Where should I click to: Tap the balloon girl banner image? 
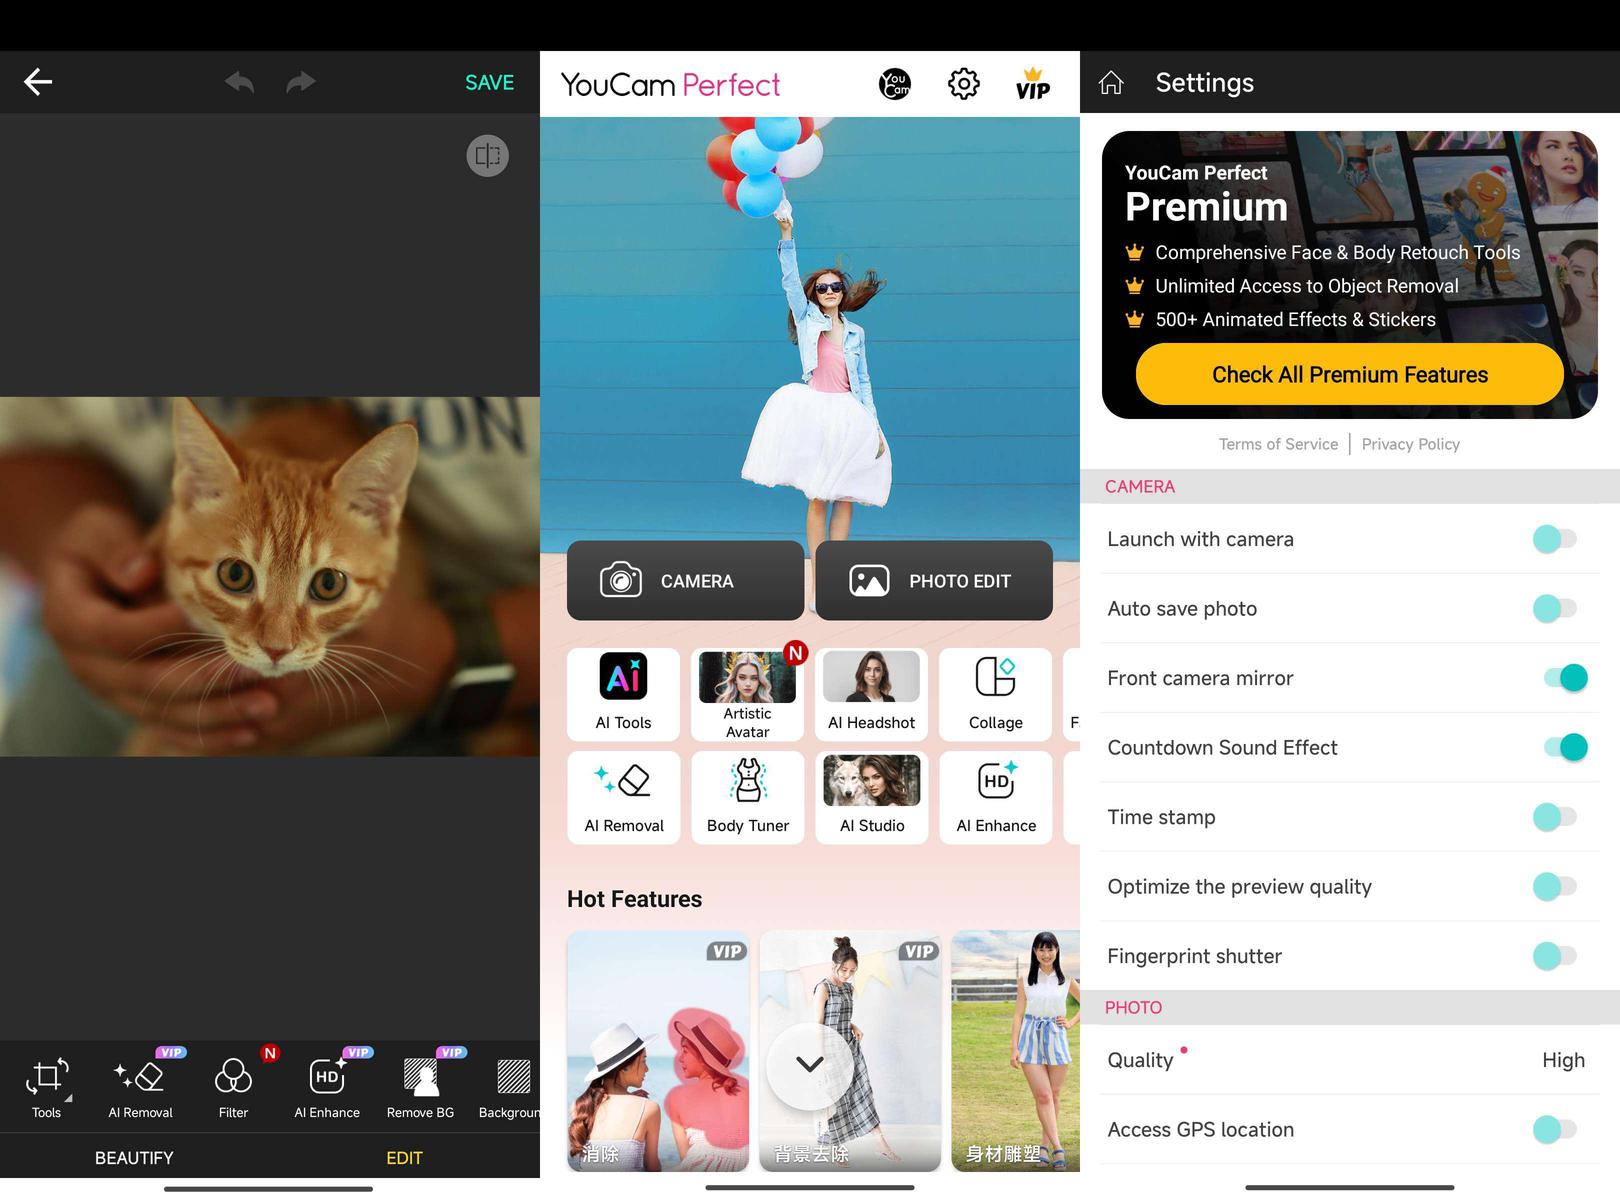coord(810,330)
